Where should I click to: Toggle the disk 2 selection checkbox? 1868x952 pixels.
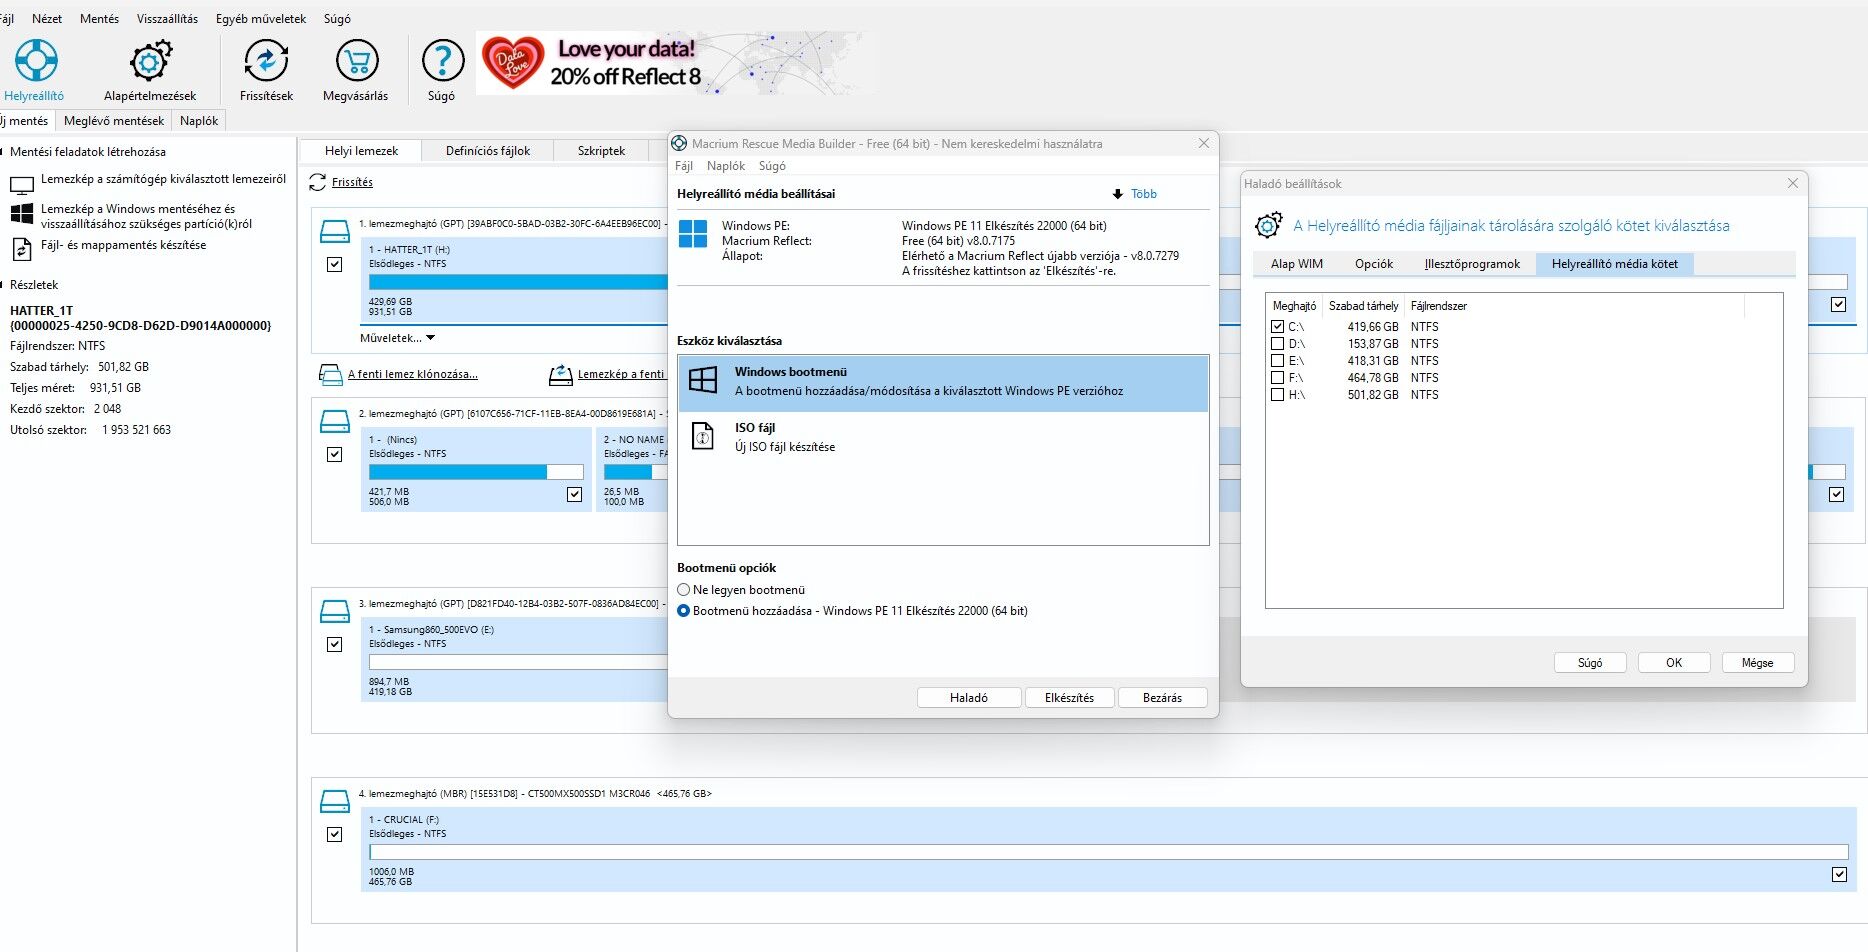pyautogui.click(x=335, y=455)
